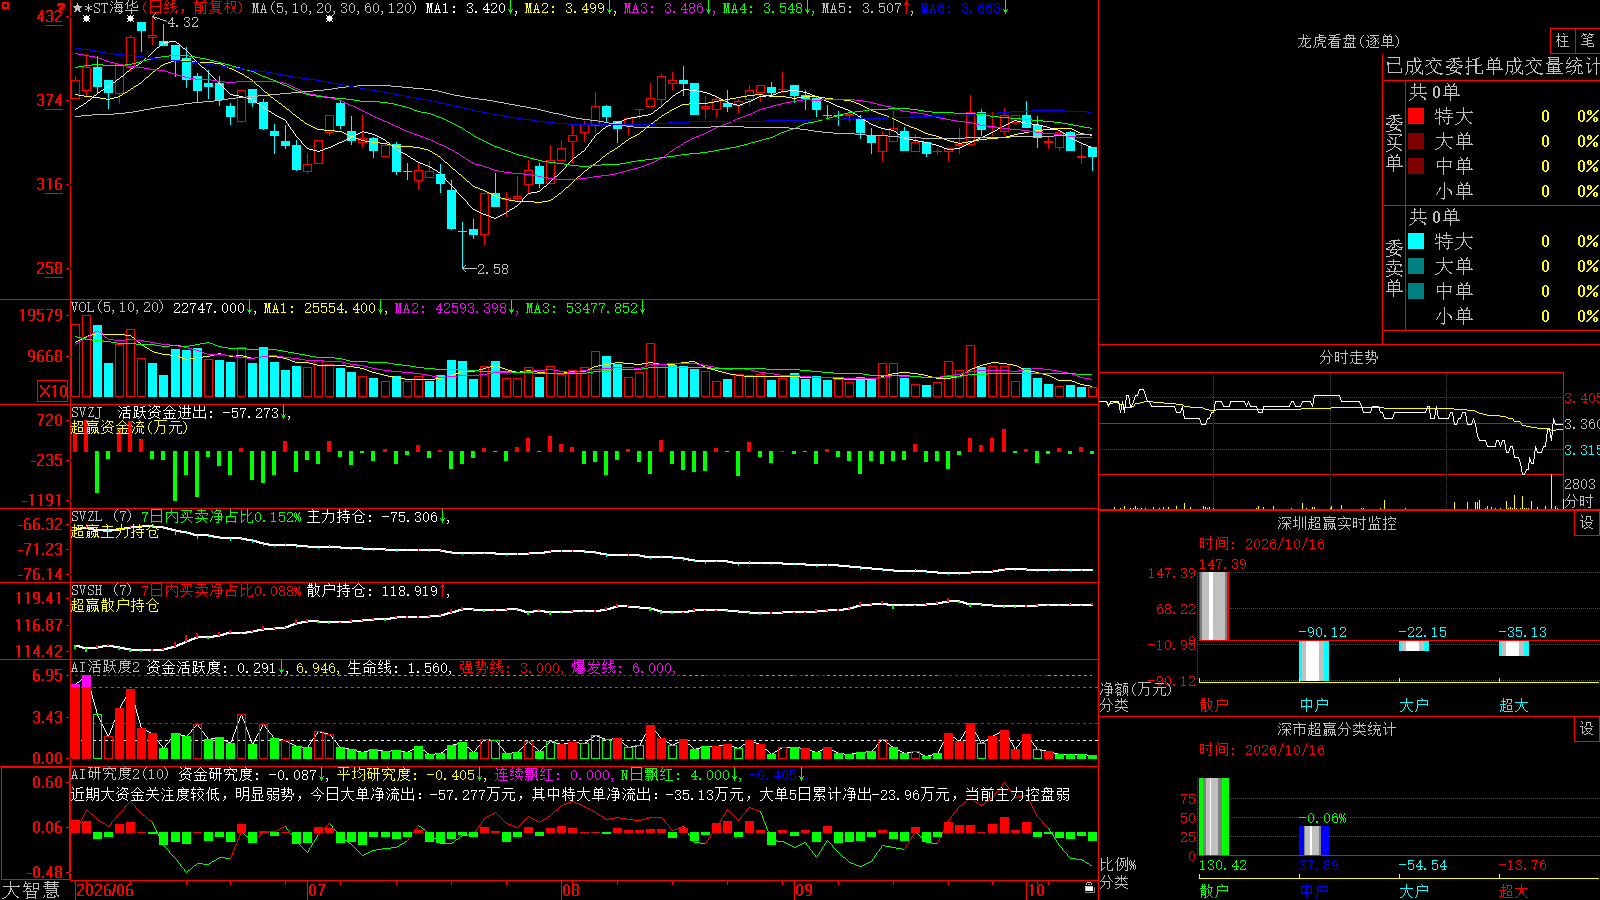
Task: Click the blue 中户 37.89 bar in 分类统计
Action: point(1314,840)
